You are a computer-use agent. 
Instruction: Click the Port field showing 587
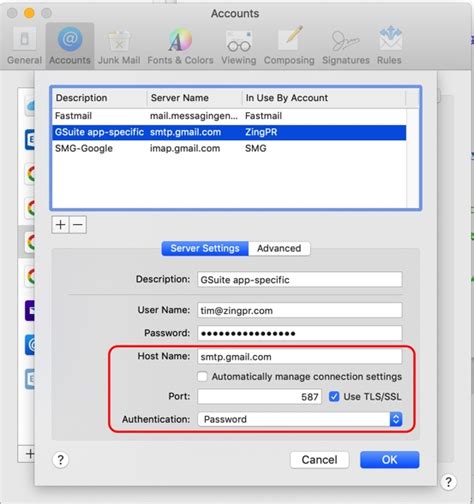click(259, 397)
